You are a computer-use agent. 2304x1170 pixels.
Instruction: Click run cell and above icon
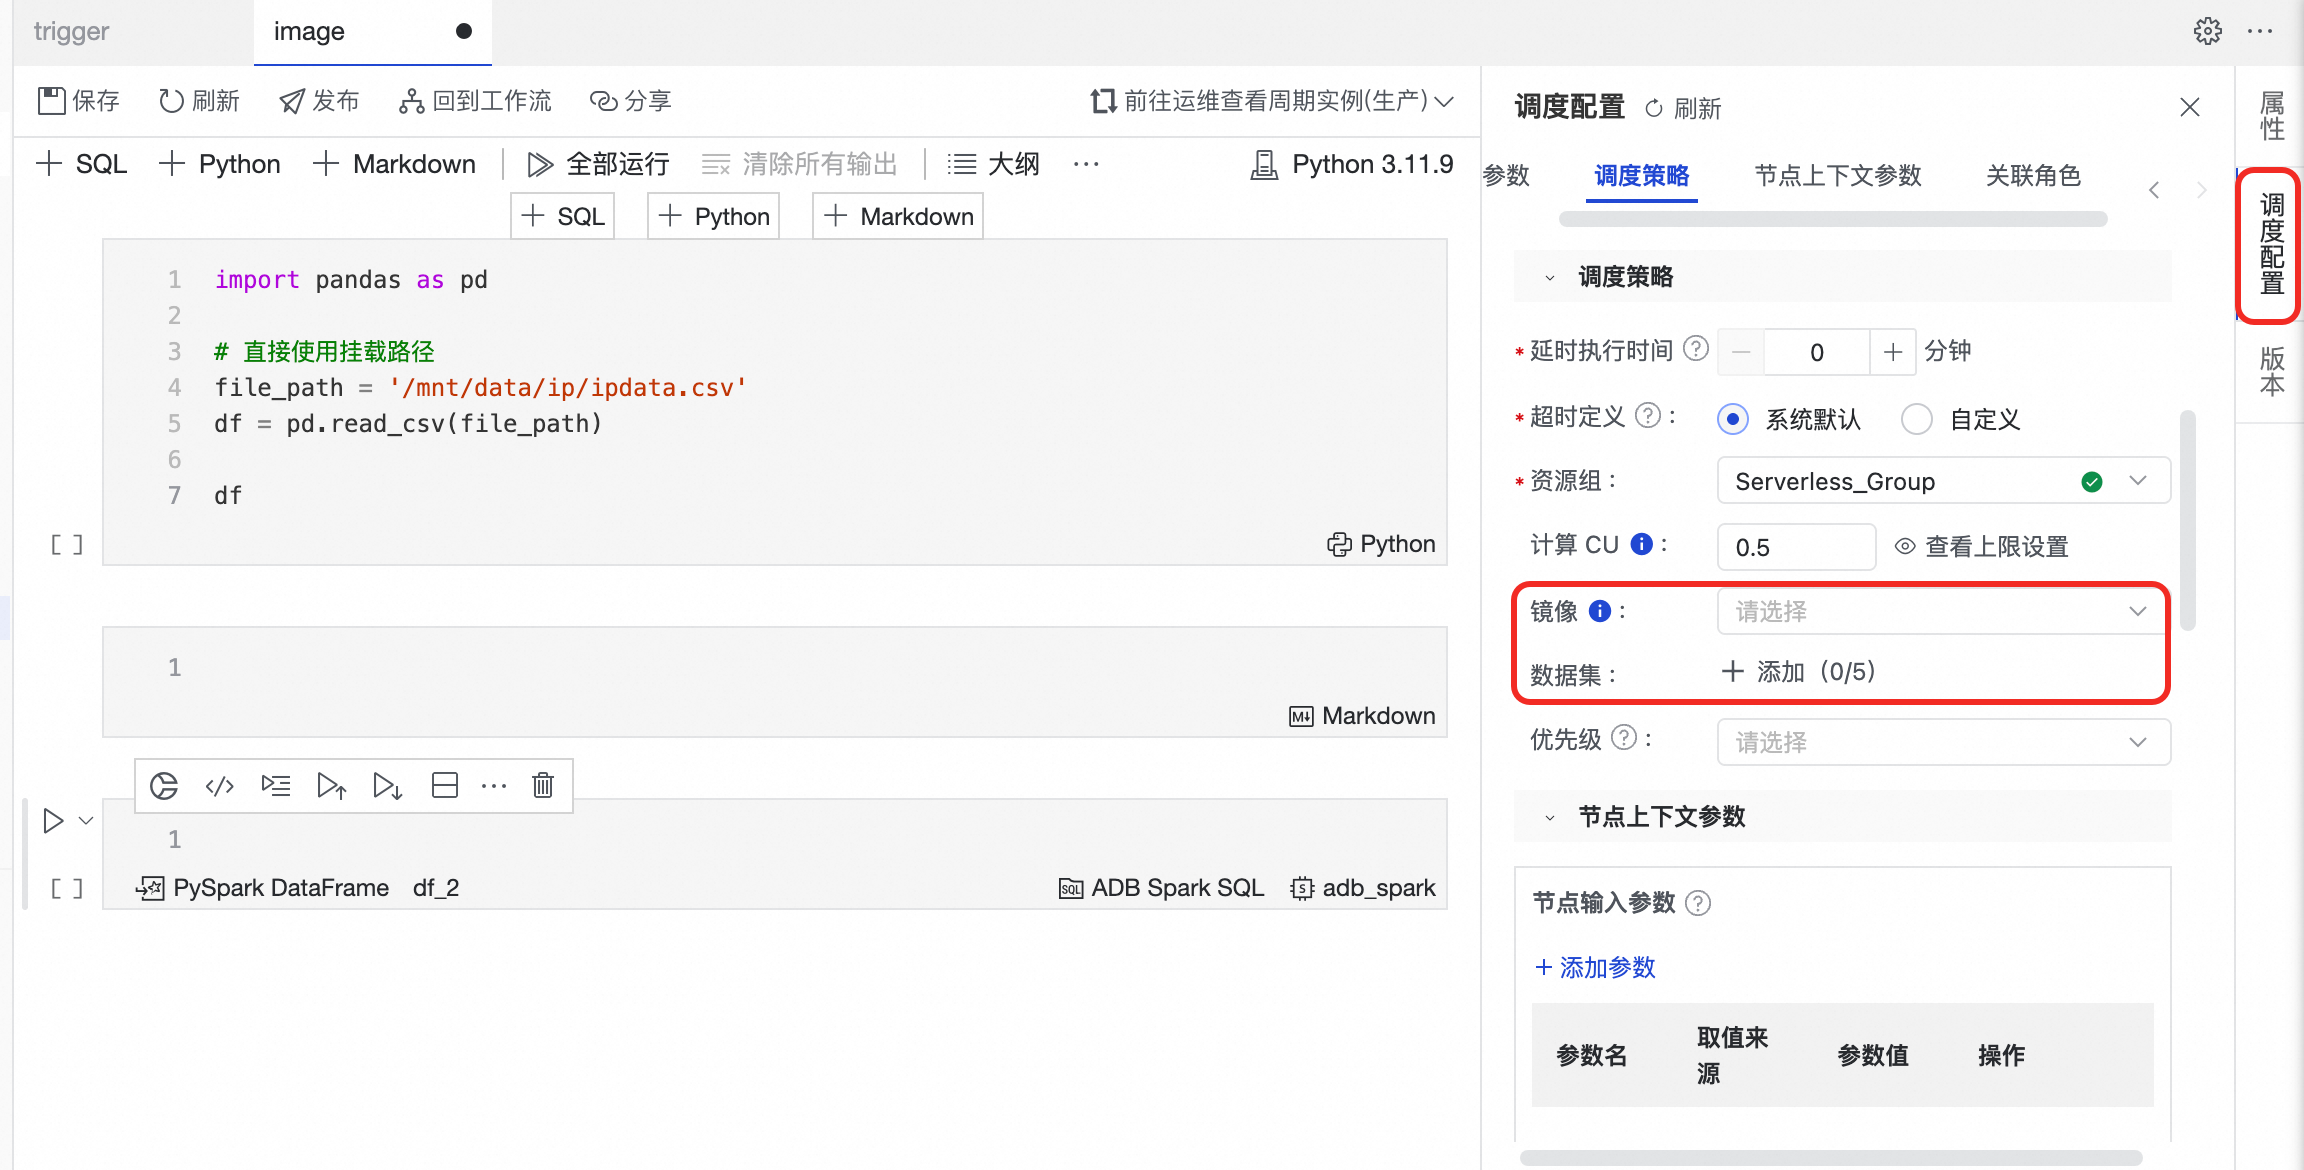pos(331,786)
